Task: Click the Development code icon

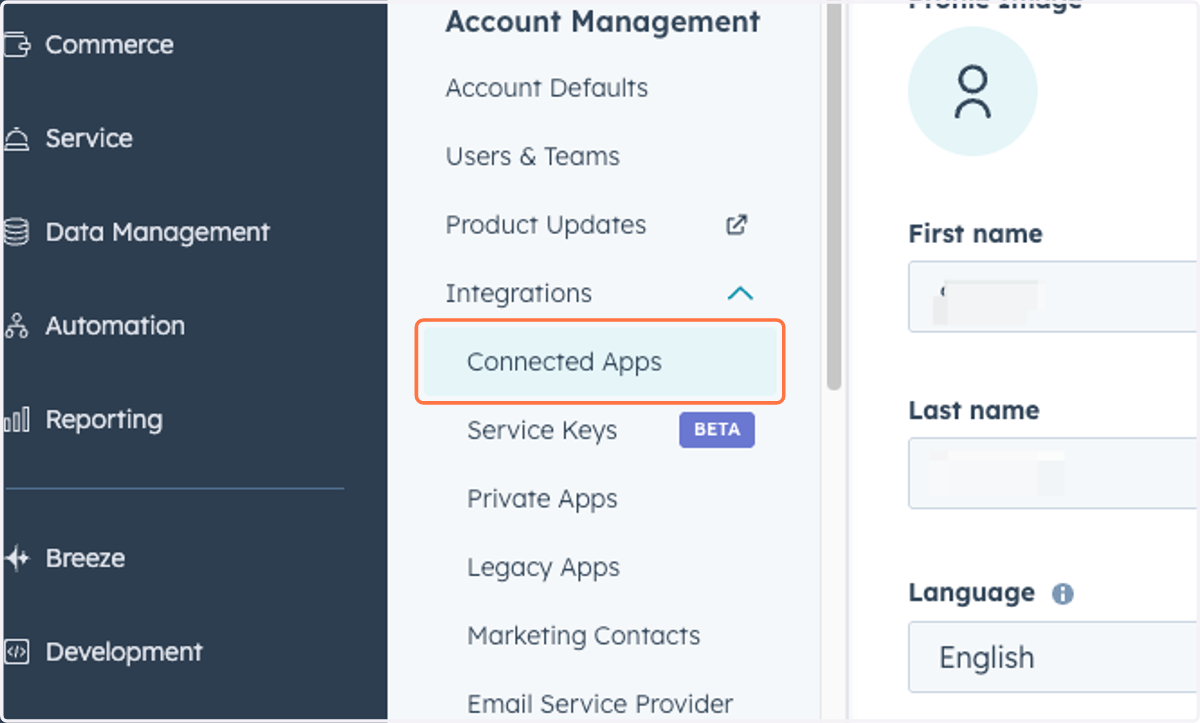Action: [x=16, y=652]
